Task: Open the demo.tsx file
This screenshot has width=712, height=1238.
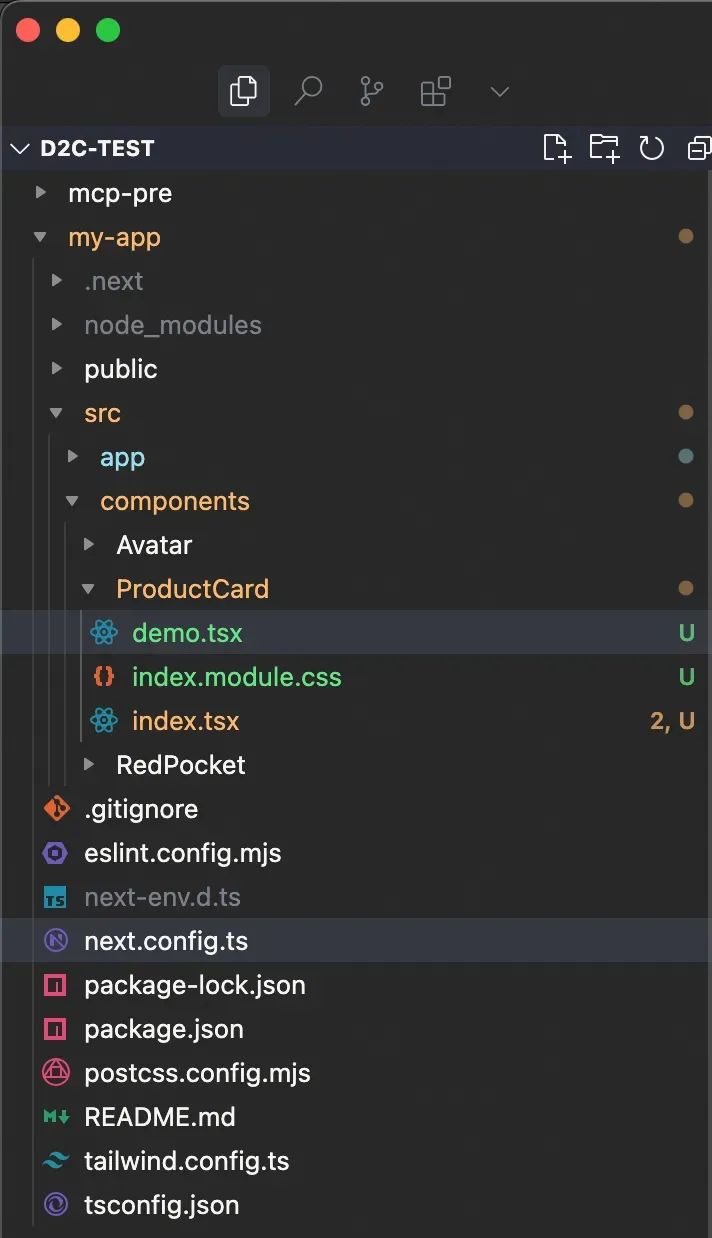Action: point(187,633)
